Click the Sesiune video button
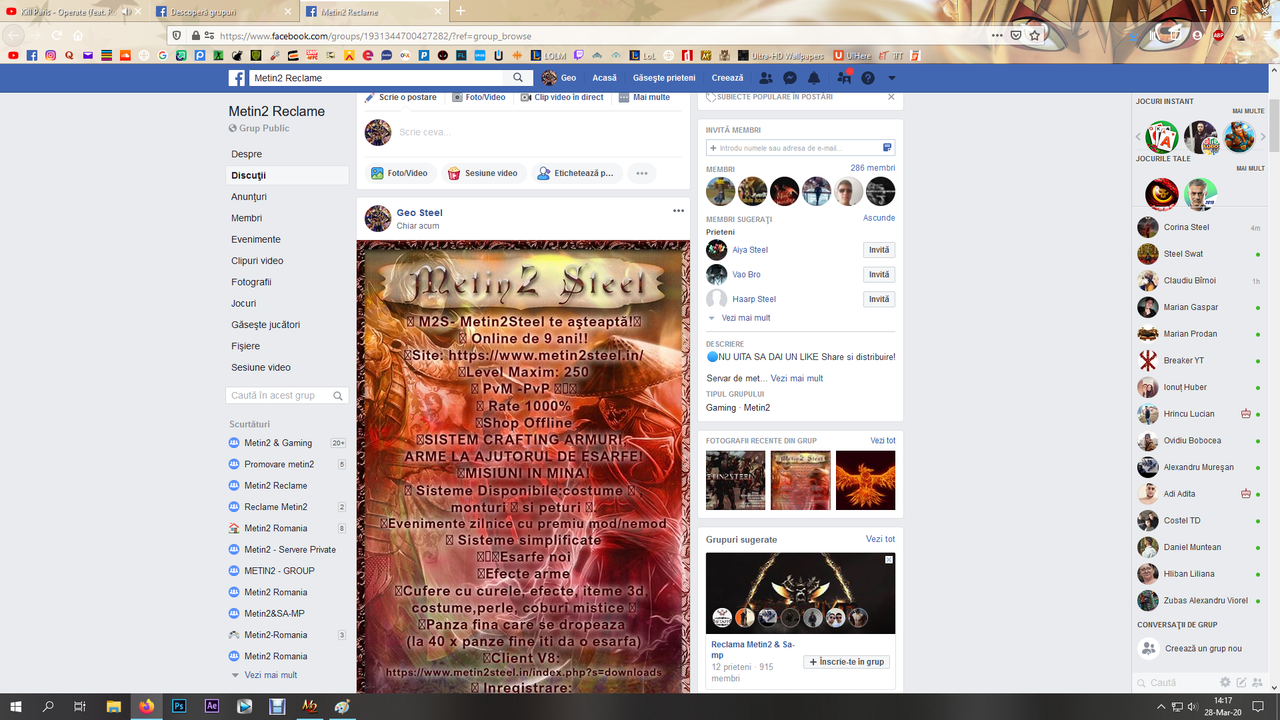 point(482,173)
